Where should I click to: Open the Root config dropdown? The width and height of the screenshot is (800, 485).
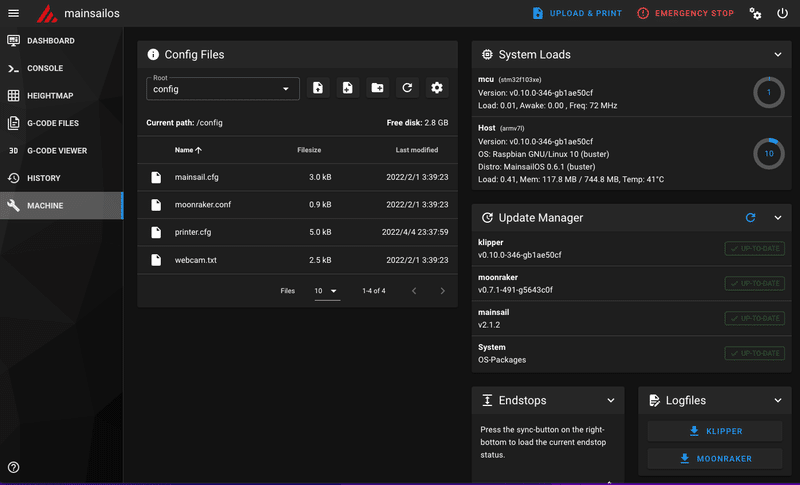[x=222, y=88]
